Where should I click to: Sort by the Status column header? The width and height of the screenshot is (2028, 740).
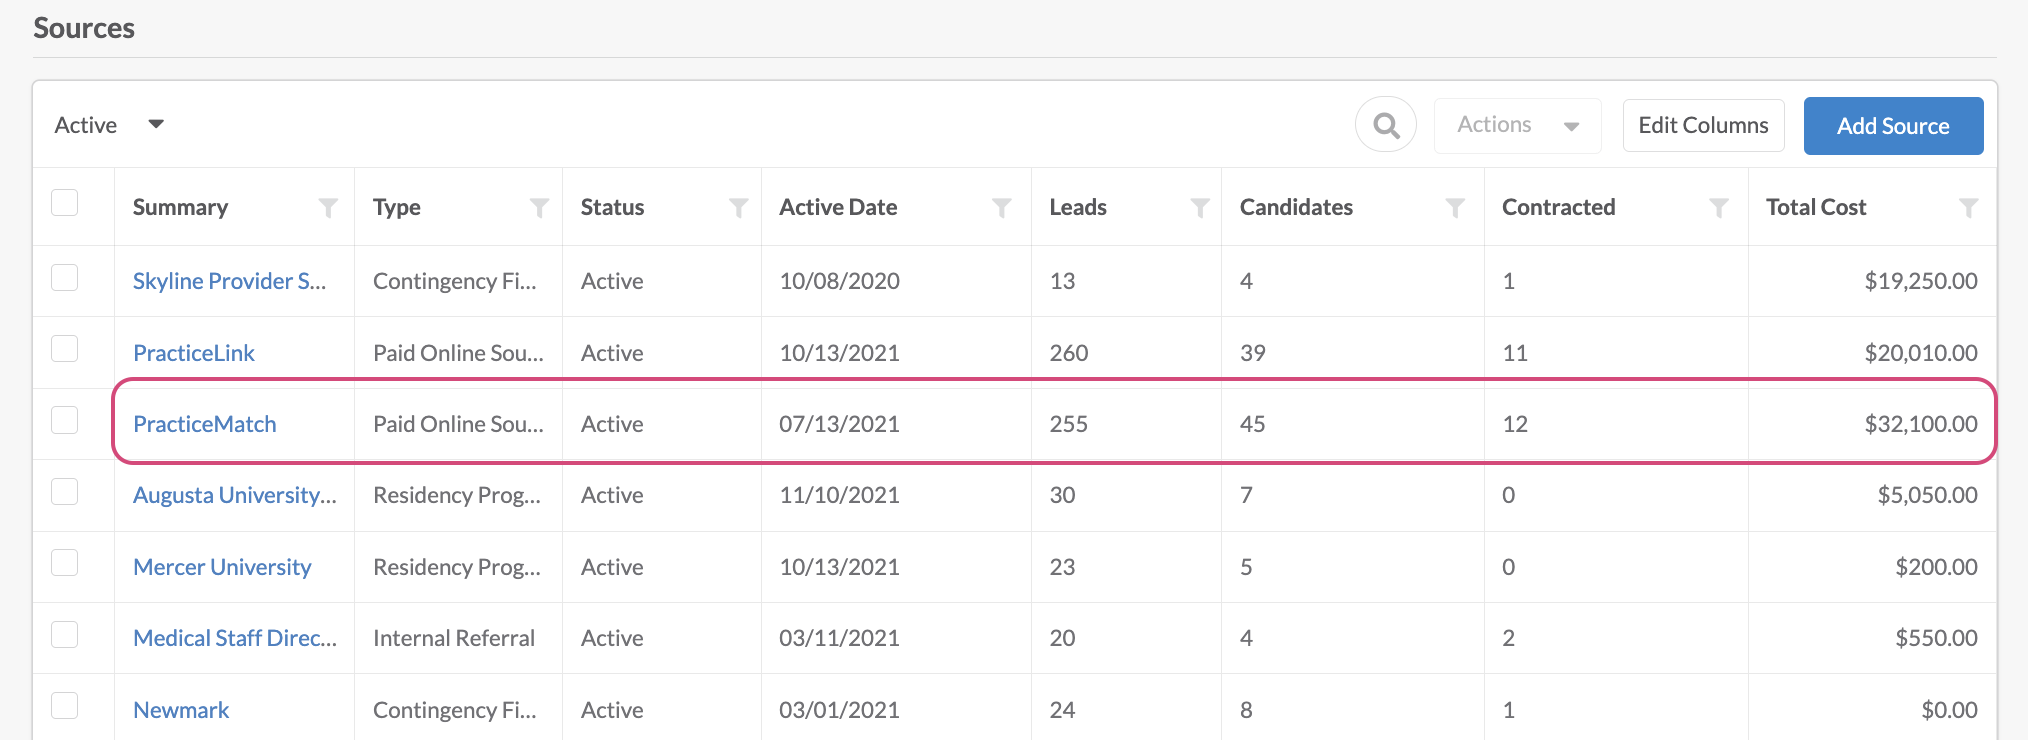[612, 207]
